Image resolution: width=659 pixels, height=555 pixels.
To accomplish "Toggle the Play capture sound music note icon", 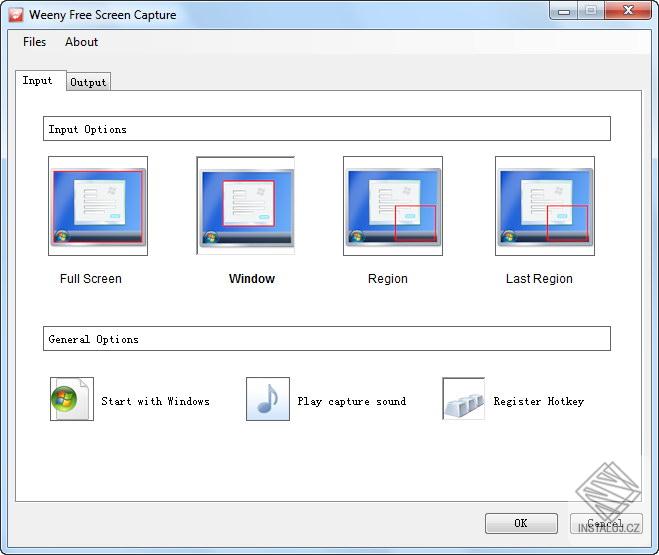I will 268,399.
